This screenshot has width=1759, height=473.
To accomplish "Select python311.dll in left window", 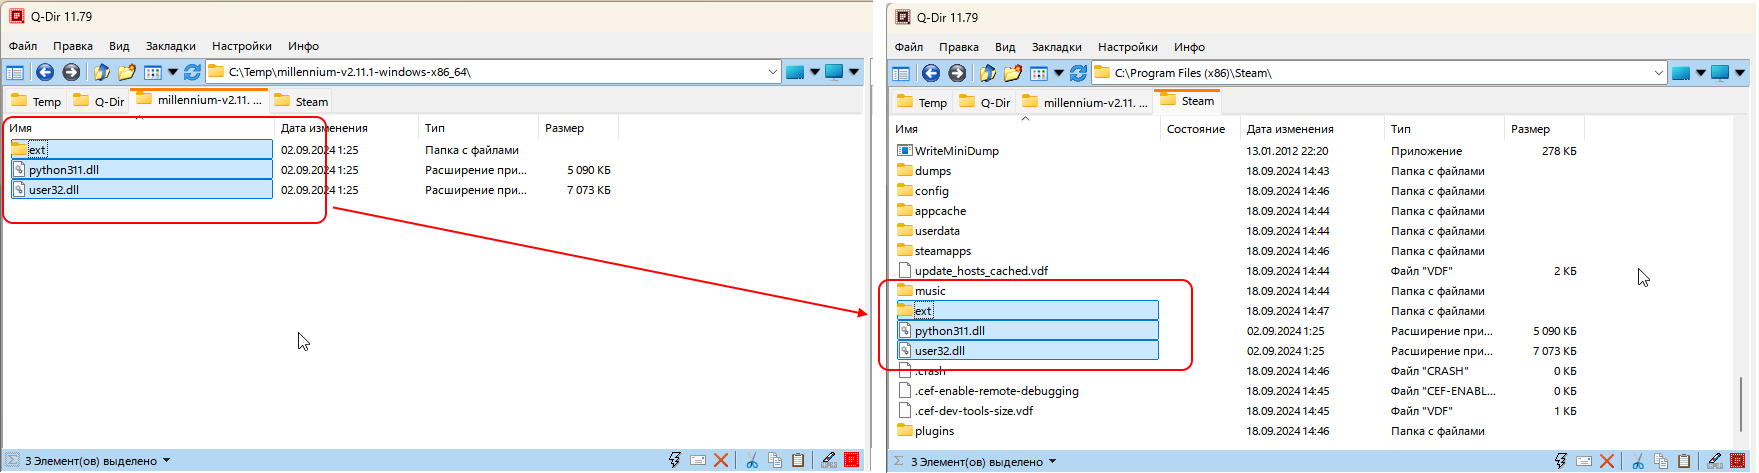I will pyautogui.click(x=140, y=170).
